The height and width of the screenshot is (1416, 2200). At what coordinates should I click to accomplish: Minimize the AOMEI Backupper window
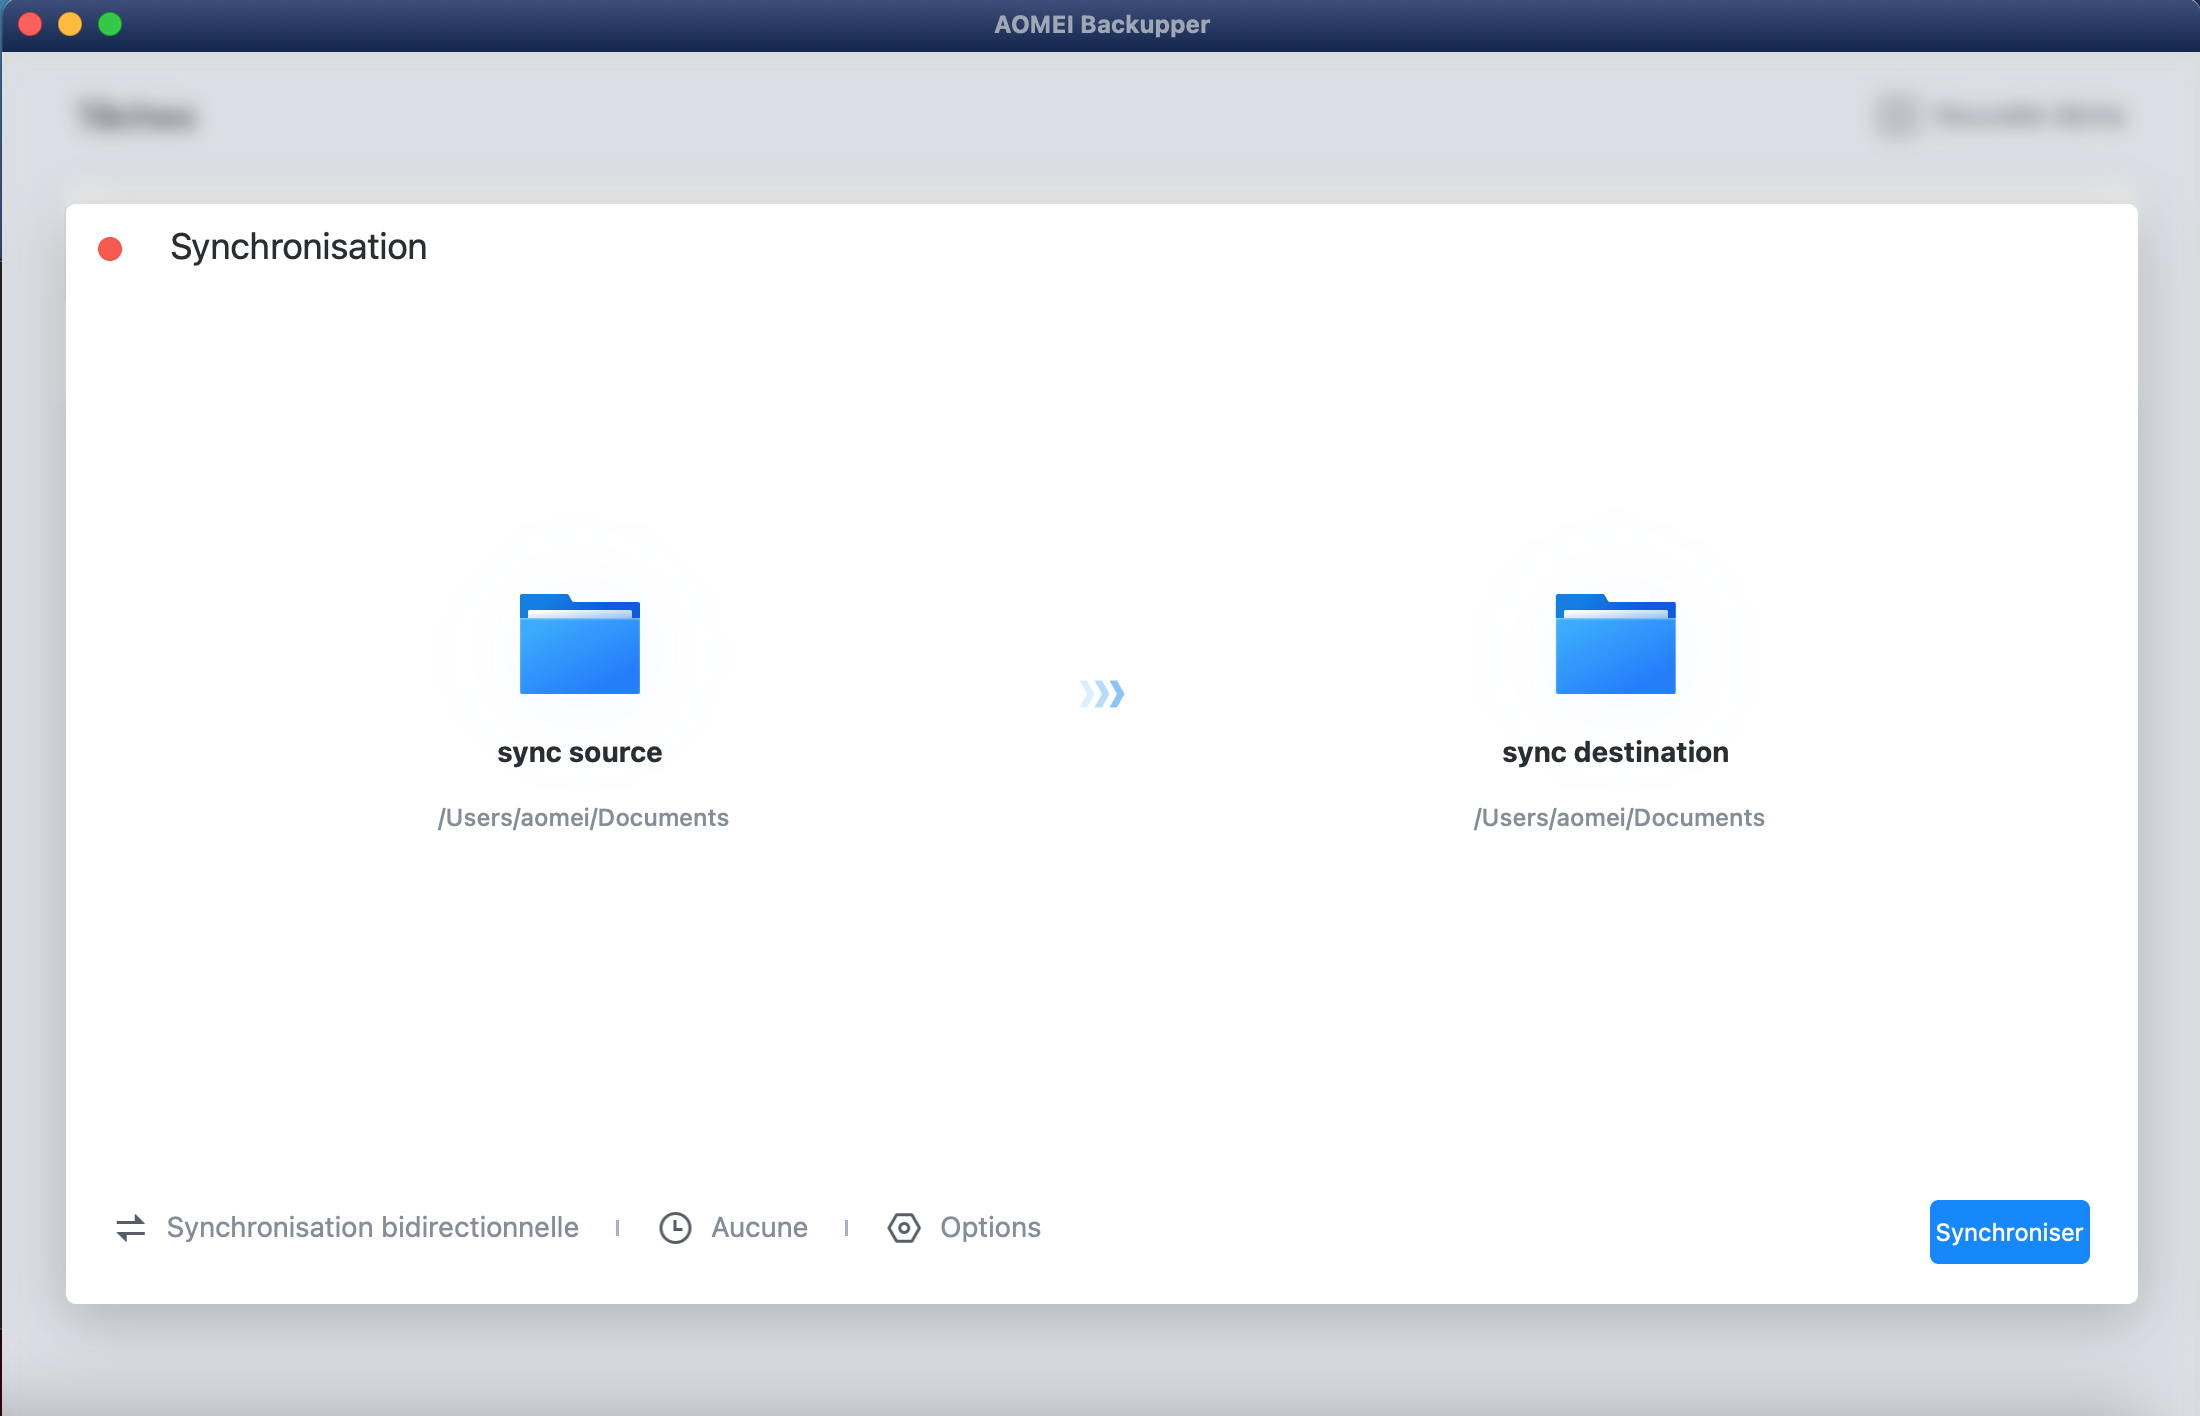[x=70, y=24]
